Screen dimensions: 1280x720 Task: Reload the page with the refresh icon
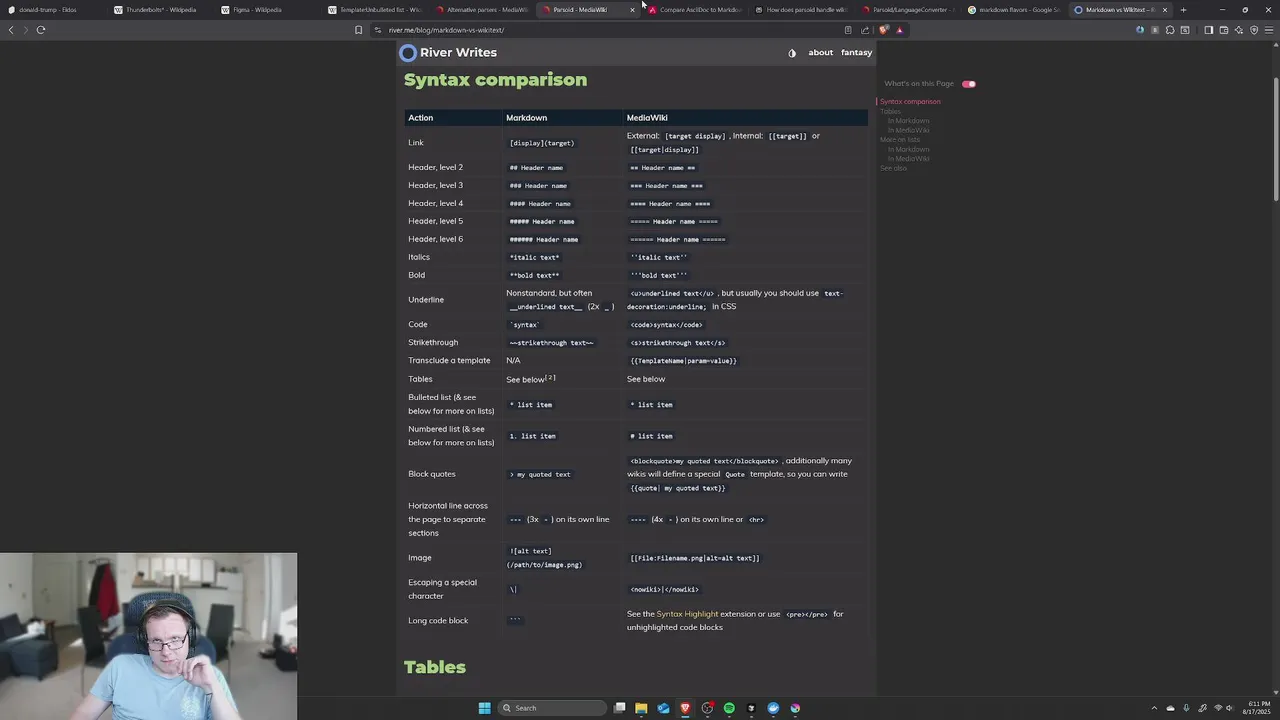point(41,30)
